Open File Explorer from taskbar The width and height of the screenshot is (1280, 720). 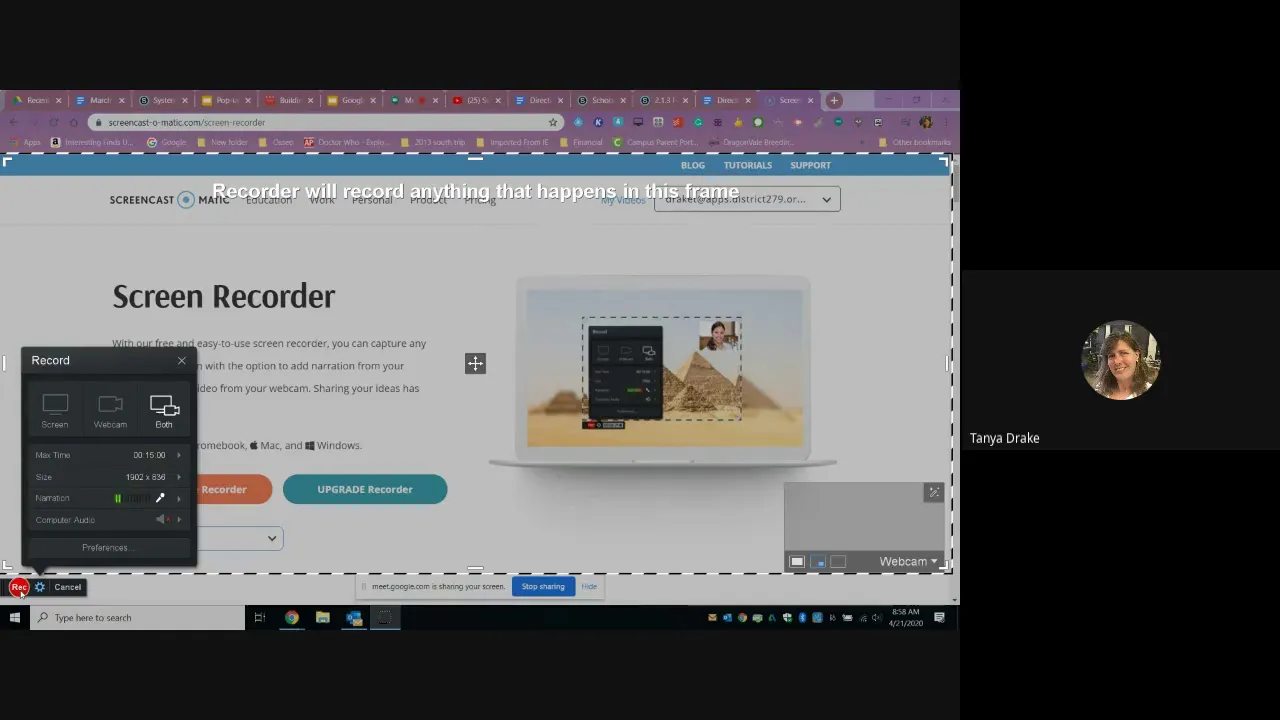[323, 618]
